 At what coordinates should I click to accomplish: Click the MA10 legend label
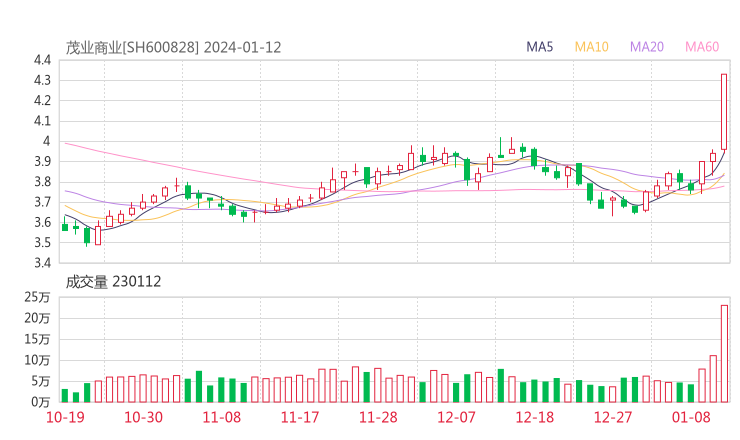coord(591,47)
